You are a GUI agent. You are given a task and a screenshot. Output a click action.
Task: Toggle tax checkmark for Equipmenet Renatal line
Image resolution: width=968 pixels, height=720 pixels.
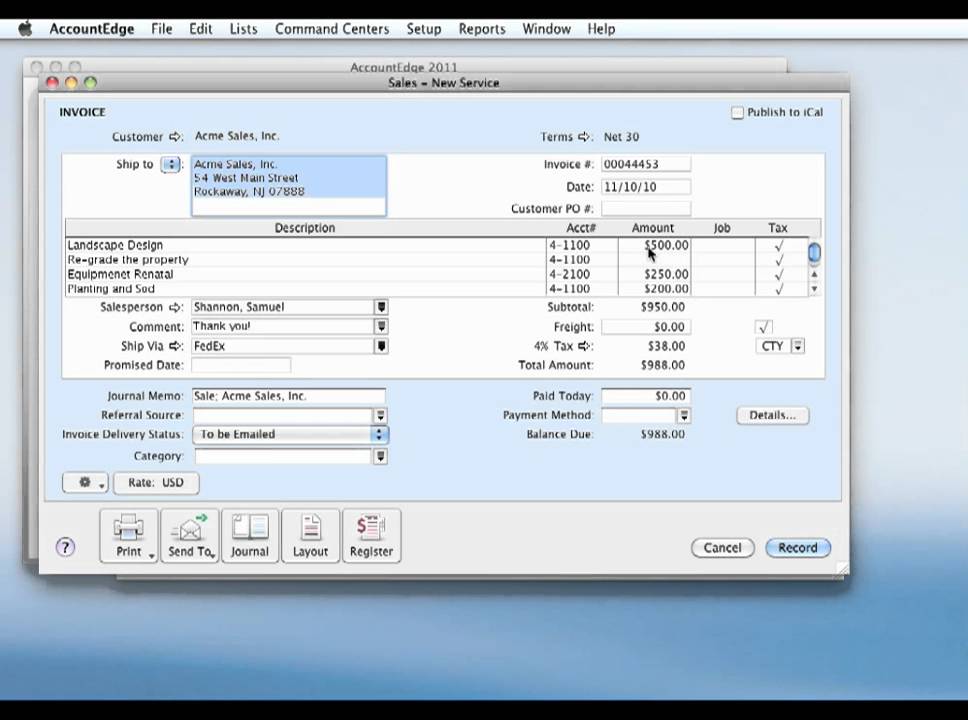click(779, 274)
